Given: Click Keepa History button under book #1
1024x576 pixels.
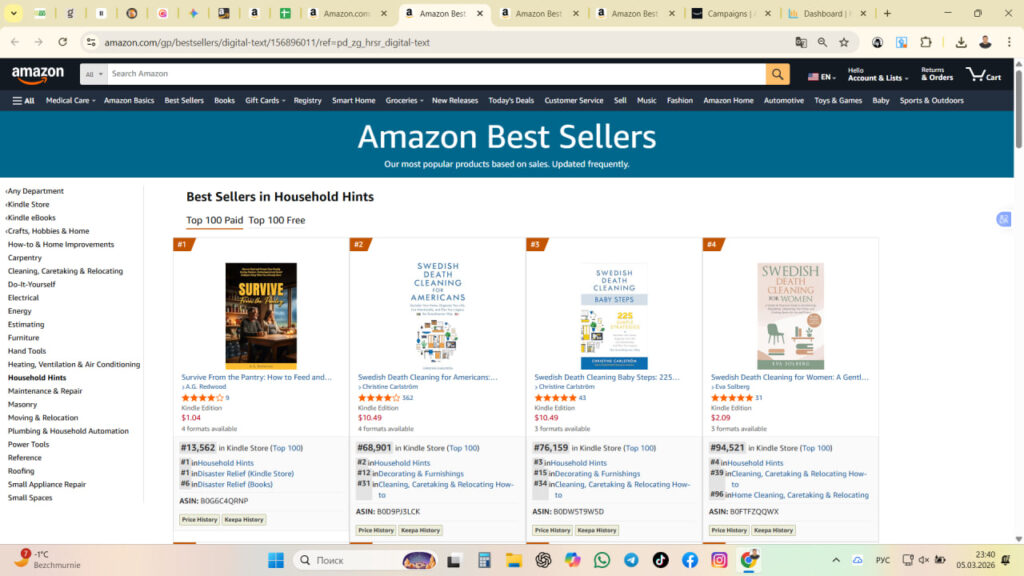Looking at the screenshot, I should [244, 520].
